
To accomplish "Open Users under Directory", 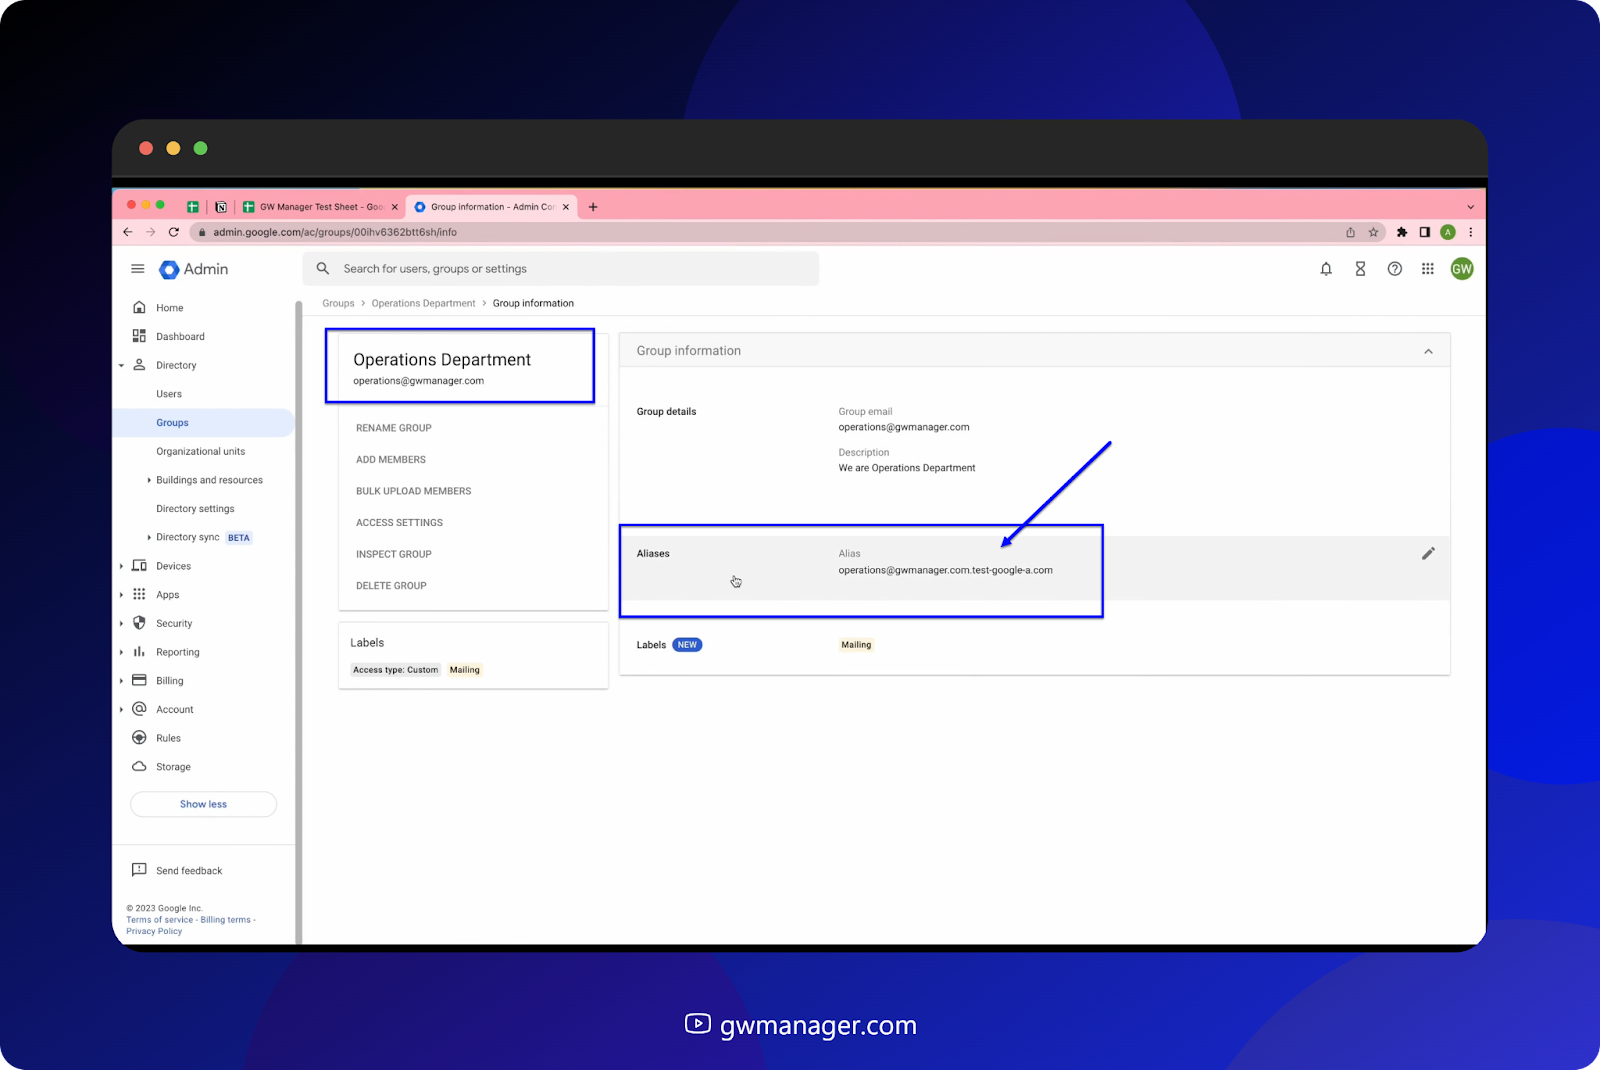I will point(169,394).
